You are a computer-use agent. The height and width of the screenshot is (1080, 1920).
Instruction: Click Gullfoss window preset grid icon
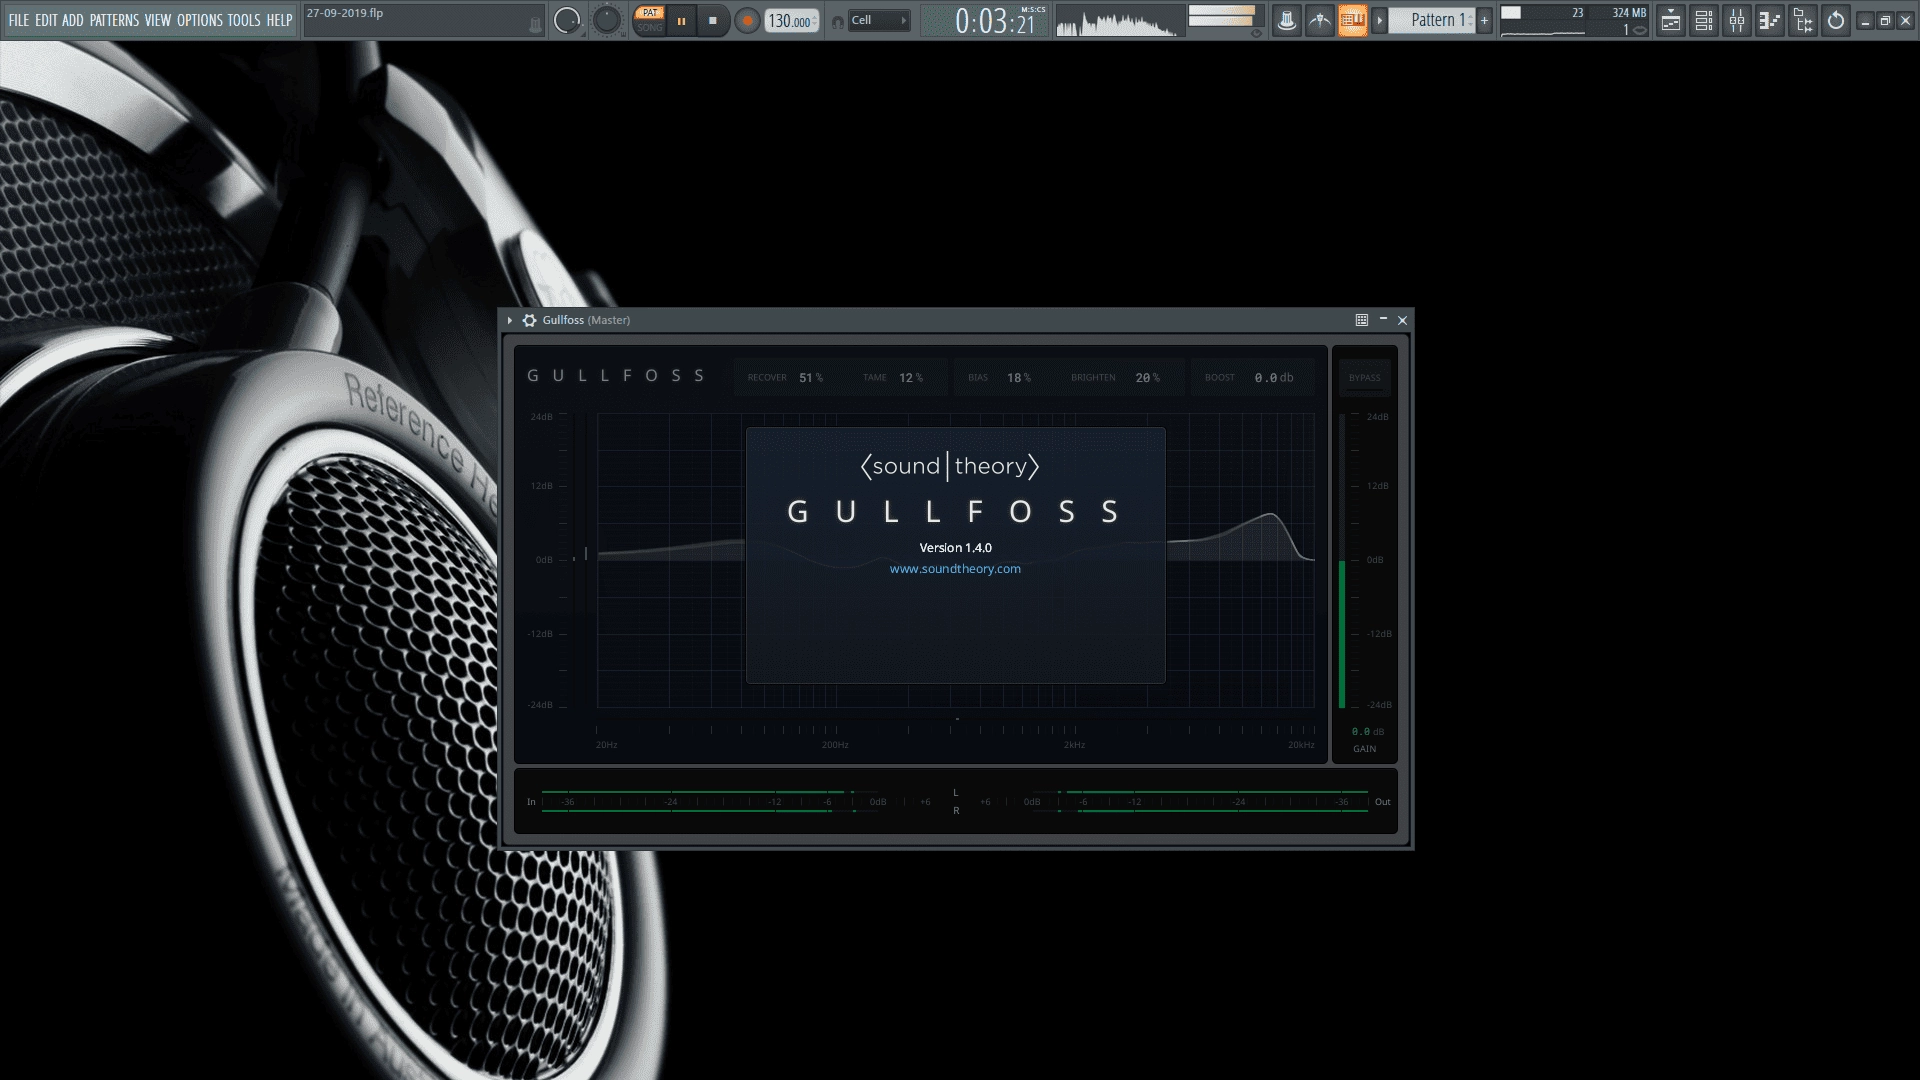pos(1362,320)
